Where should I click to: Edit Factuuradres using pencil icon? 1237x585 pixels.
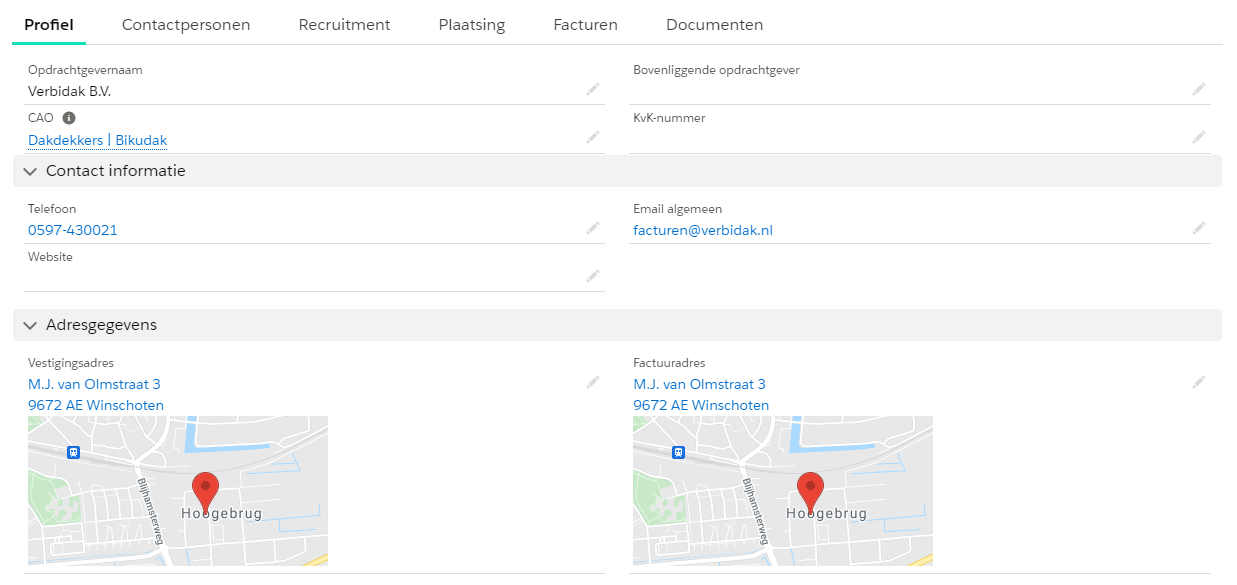(x=1198, y=382)
